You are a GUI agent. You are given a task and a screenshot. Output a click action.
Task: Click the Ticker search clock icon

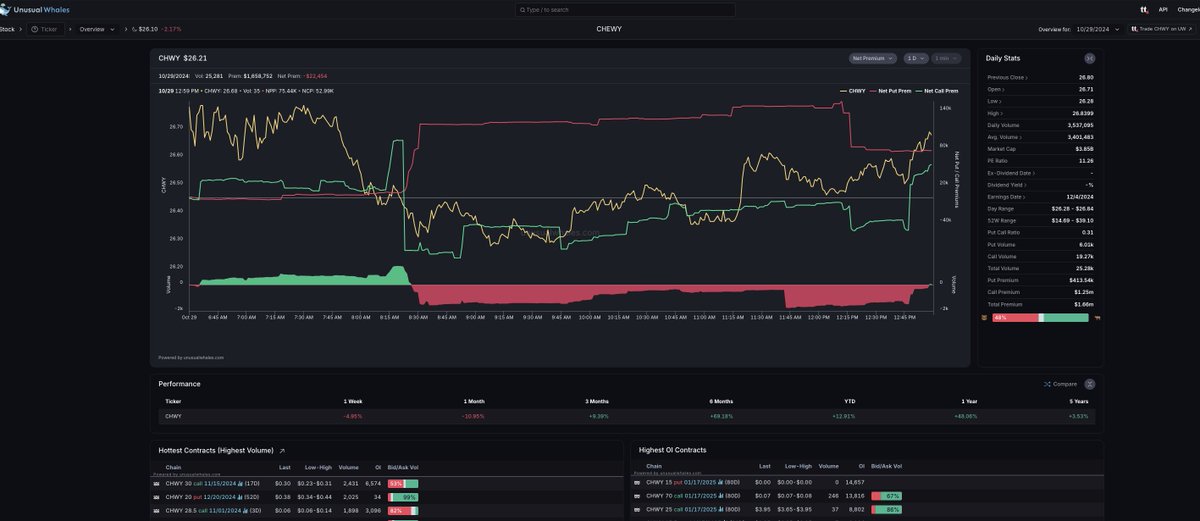35,29
